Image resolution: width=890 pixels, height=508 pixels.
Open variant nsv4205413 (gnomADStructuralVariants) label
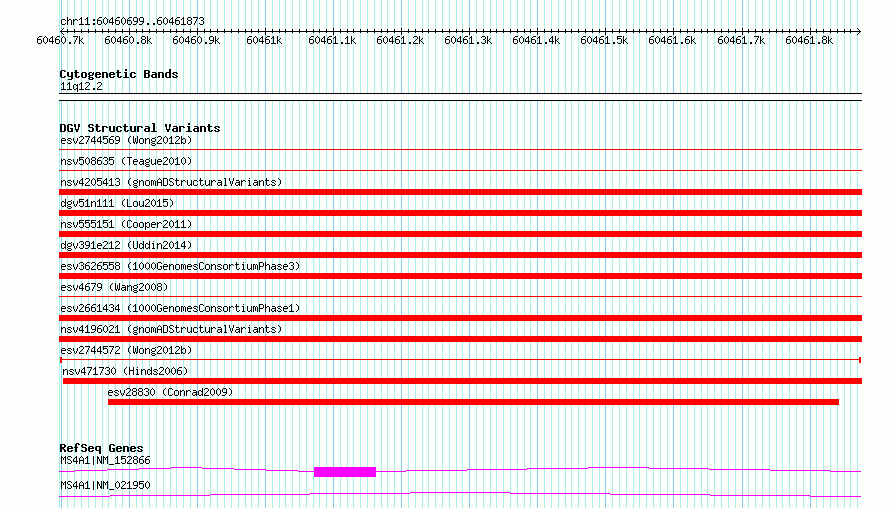point(171,182)
